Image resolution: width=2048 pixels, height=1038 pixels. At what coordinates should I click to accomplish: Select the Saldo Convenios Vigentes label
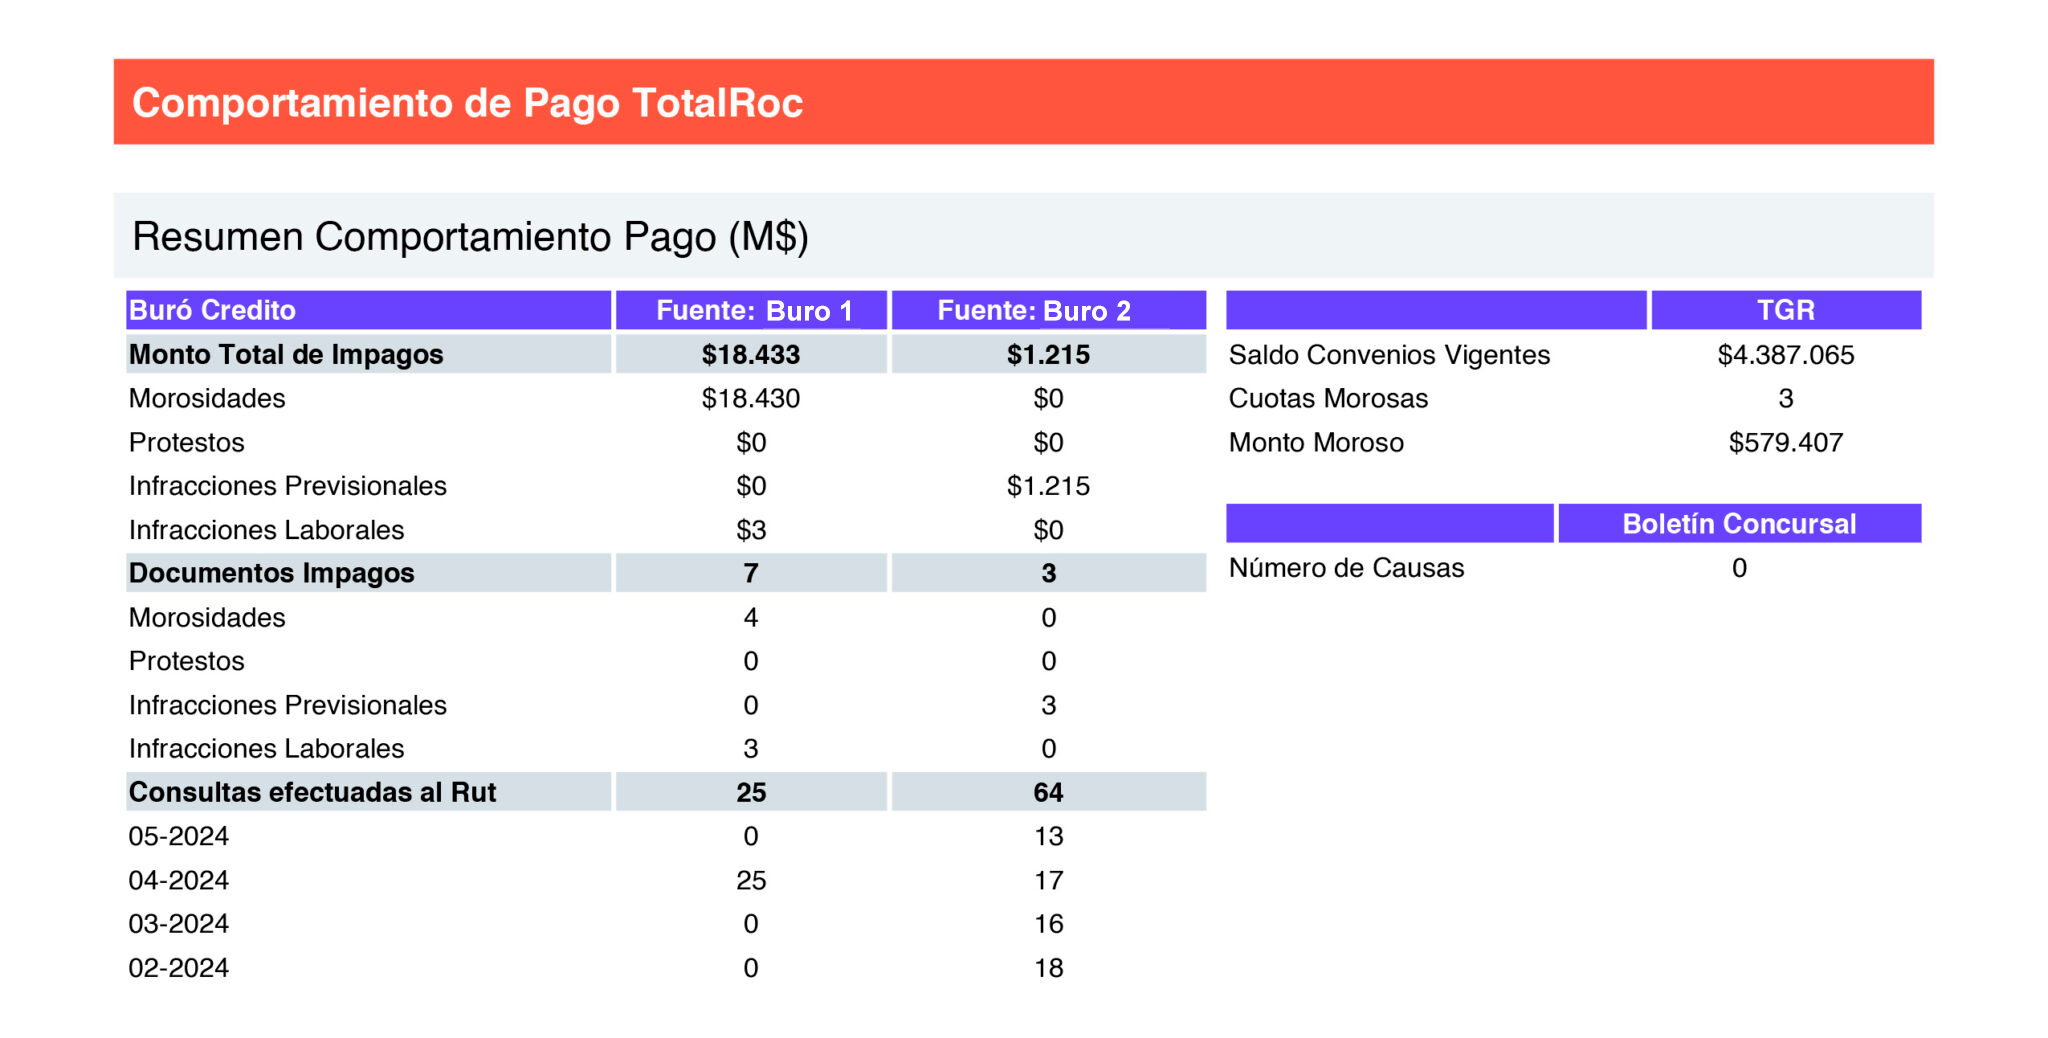click(x=1389, y=355)
